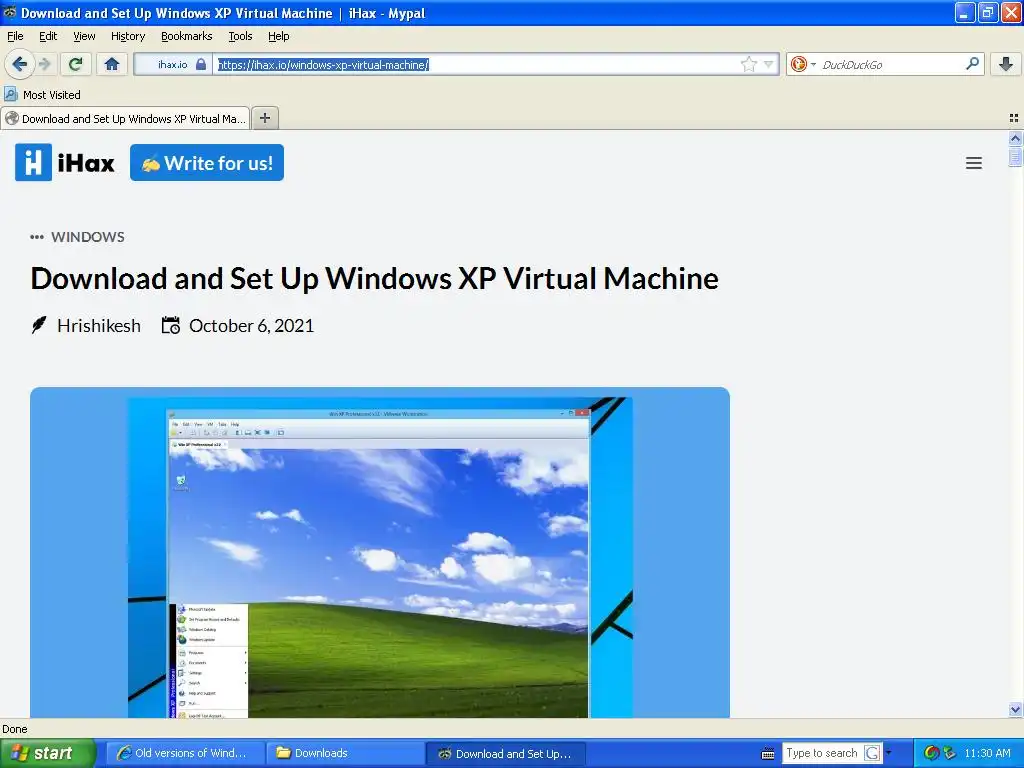The width and height of the screenshot is (1024, 768).
Task: Click the iHax logo
Action: point(65,163)
